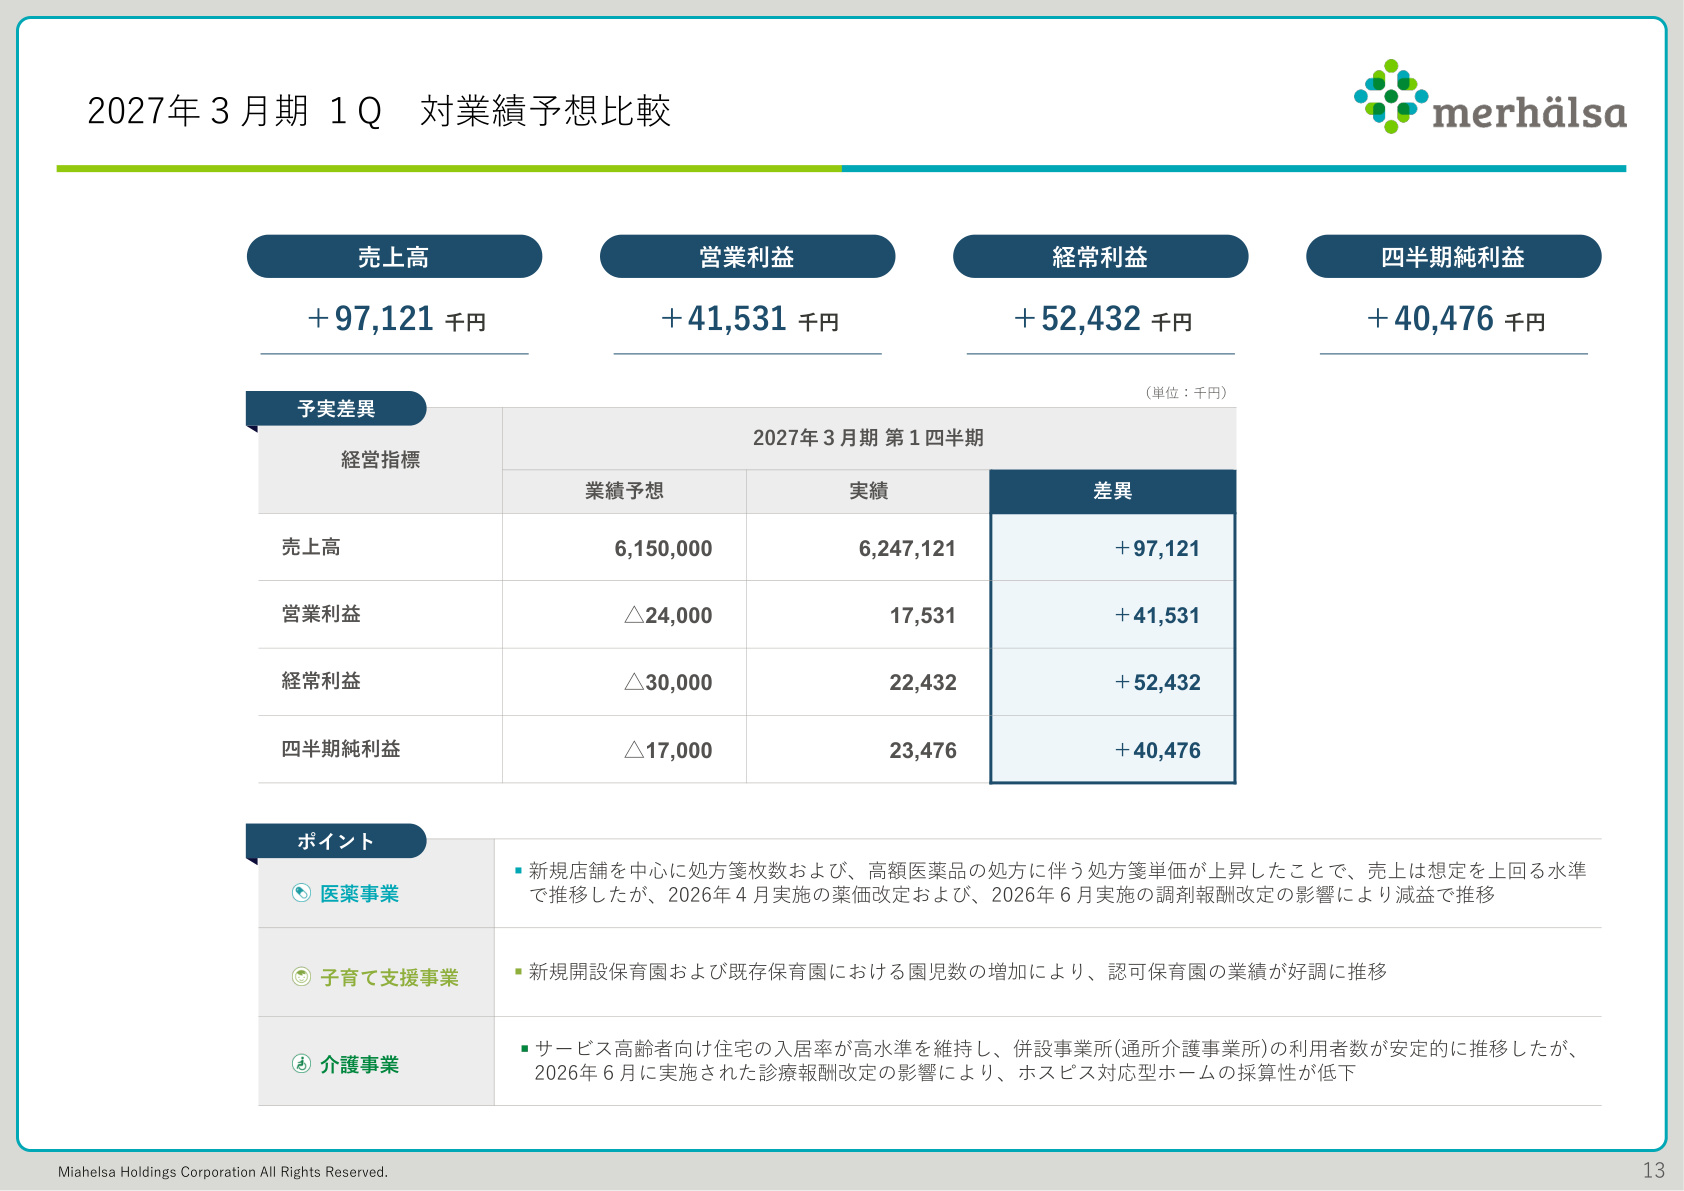
Task: Click the 子育て支援事業 circle icon
Action: point(301,977)
